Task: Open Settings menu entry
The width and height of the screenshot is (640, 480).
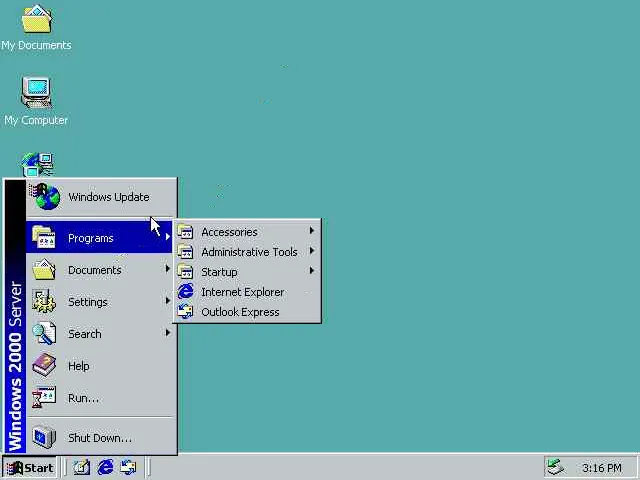Action: [x=101, y=302]
